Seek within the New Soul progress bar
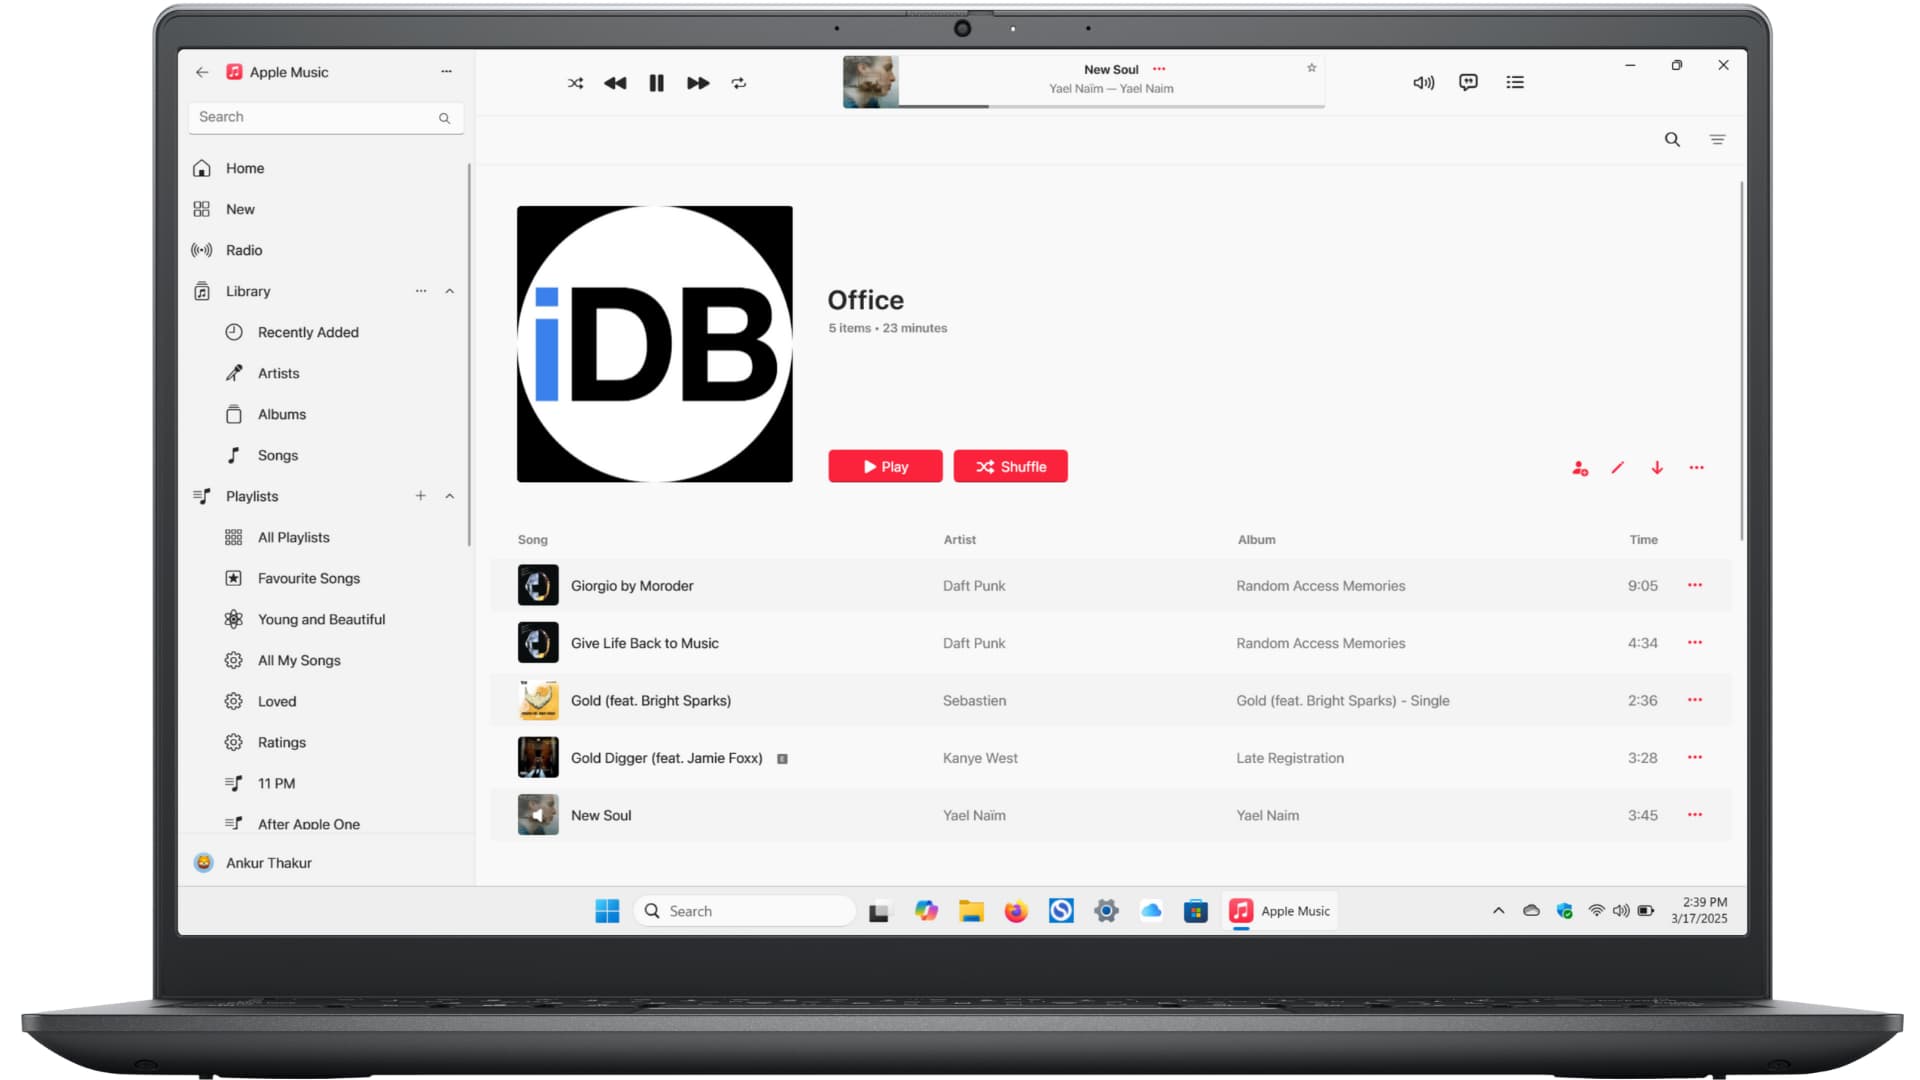Viewport: 1920px width, 1080px height. point(1112,105)
